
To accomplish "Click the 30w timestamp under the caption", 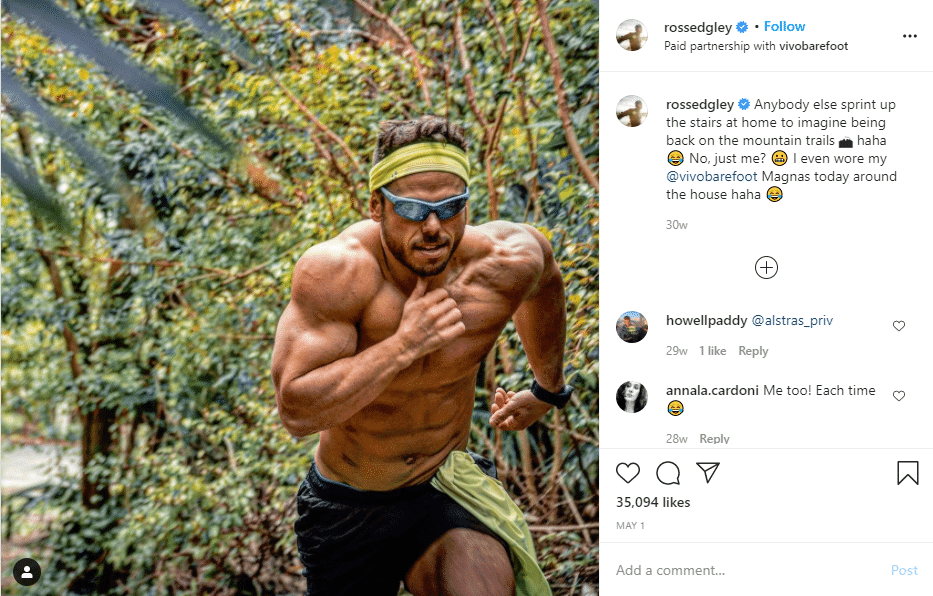I will 676,224.
